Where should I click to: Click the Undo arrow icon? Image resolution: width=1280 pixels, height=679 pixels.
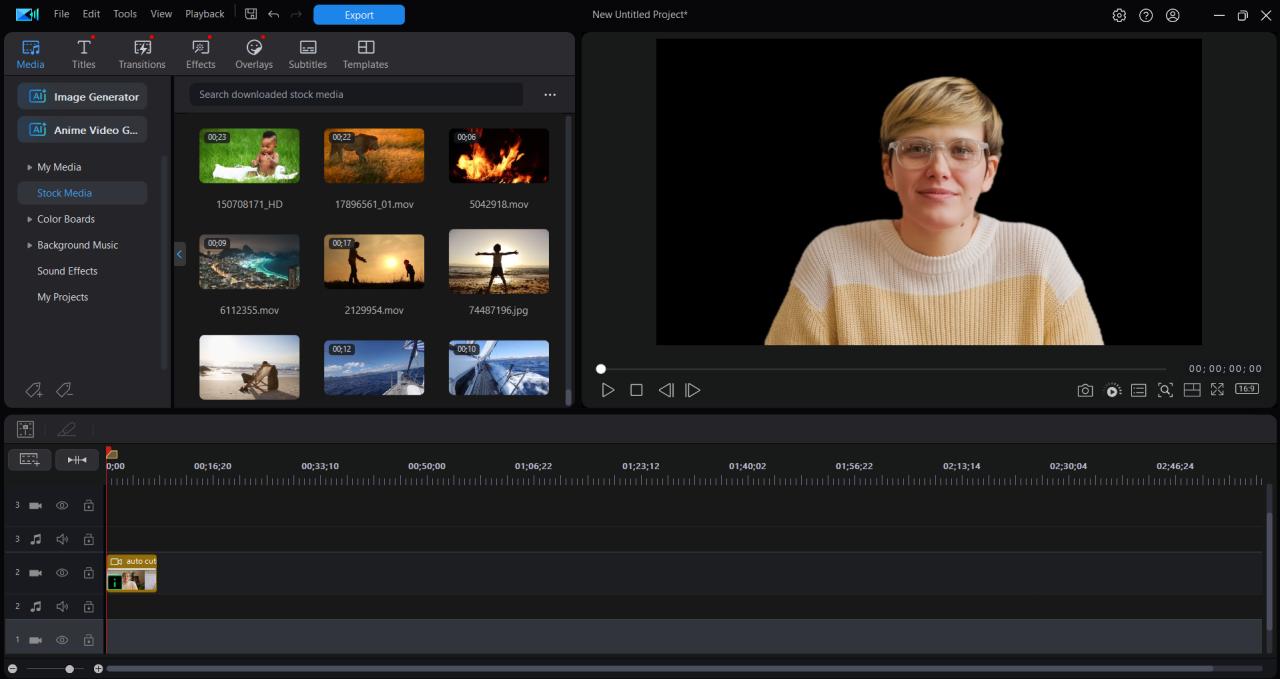[273, 15]
